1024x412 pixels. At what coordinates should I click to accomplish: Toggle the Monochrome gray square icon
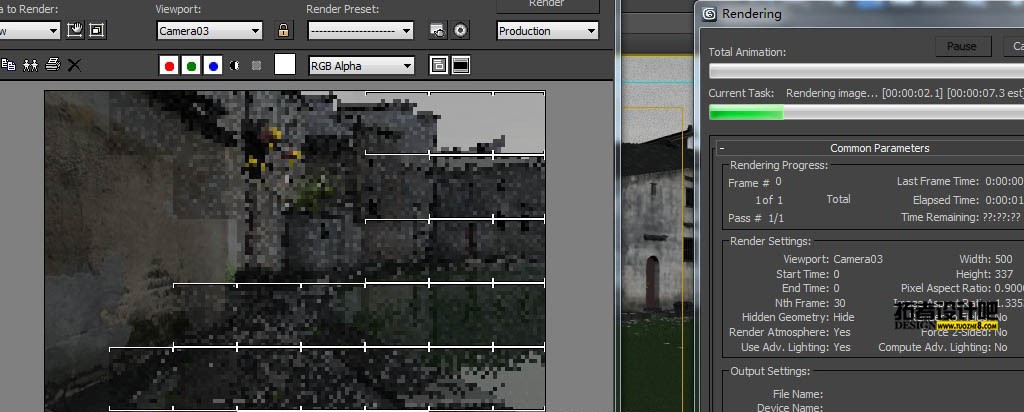pos(257,65)
